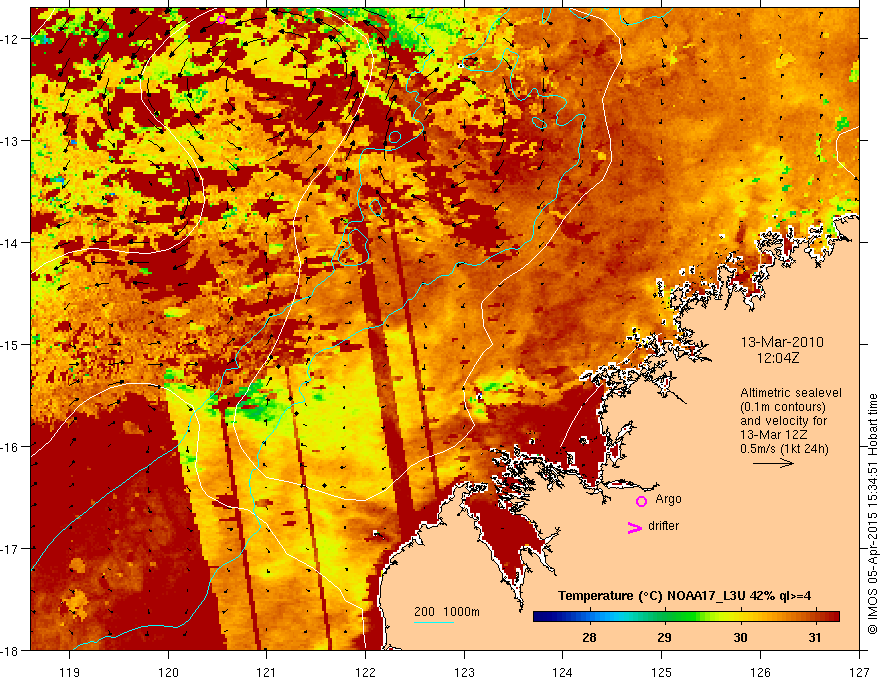Click the 0.5m/s (1kt 24h) label

pos(784,449)
